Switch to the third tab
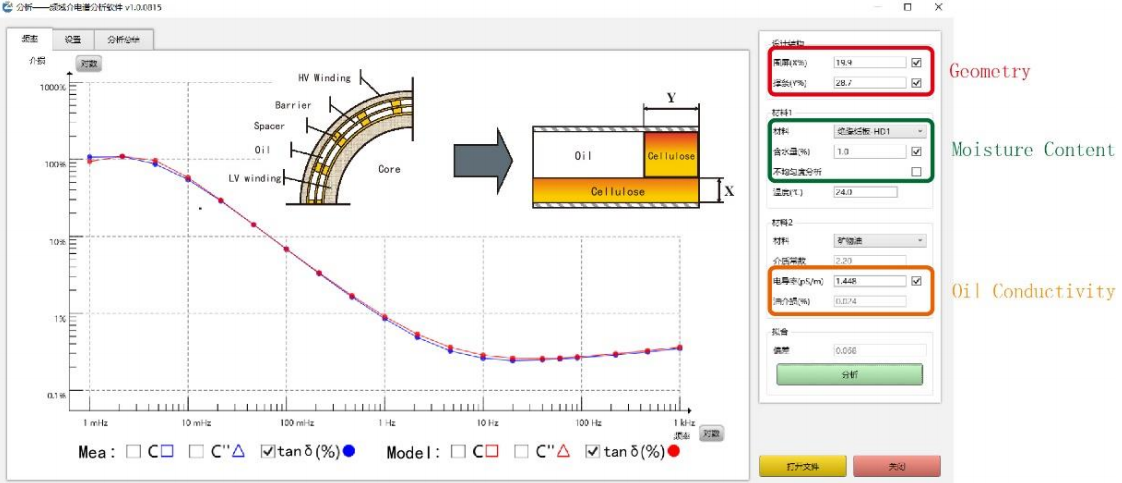 (123, 40)
